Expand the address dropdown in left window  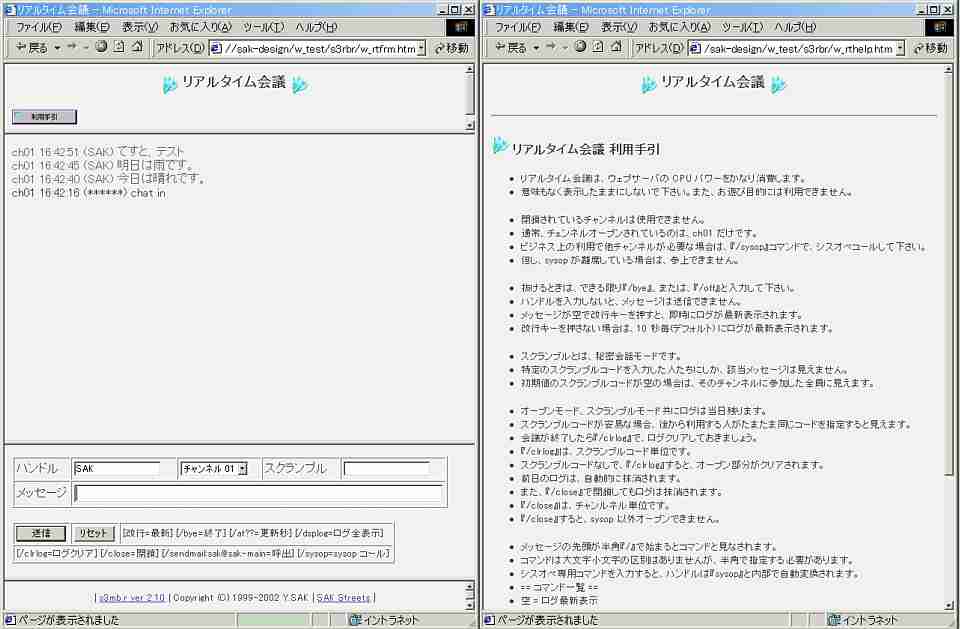[421, 48]
